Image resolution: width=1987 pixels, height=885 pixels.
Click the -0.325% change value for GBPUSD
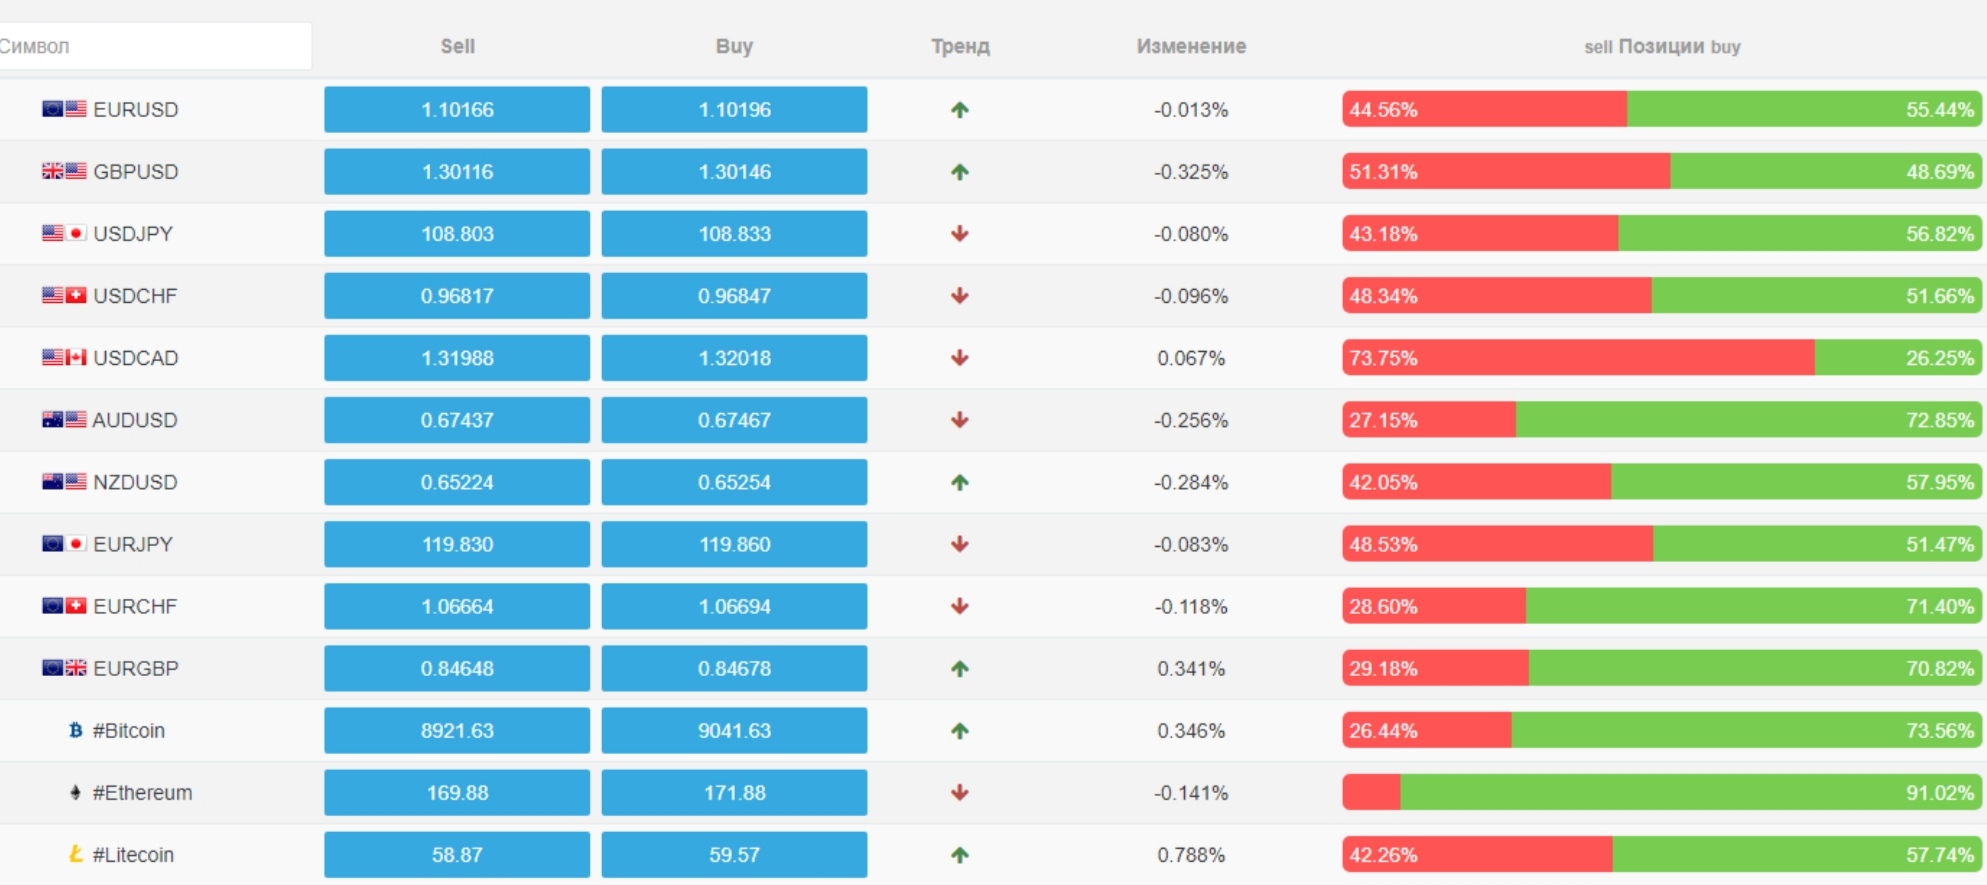tap(1191, 171)
